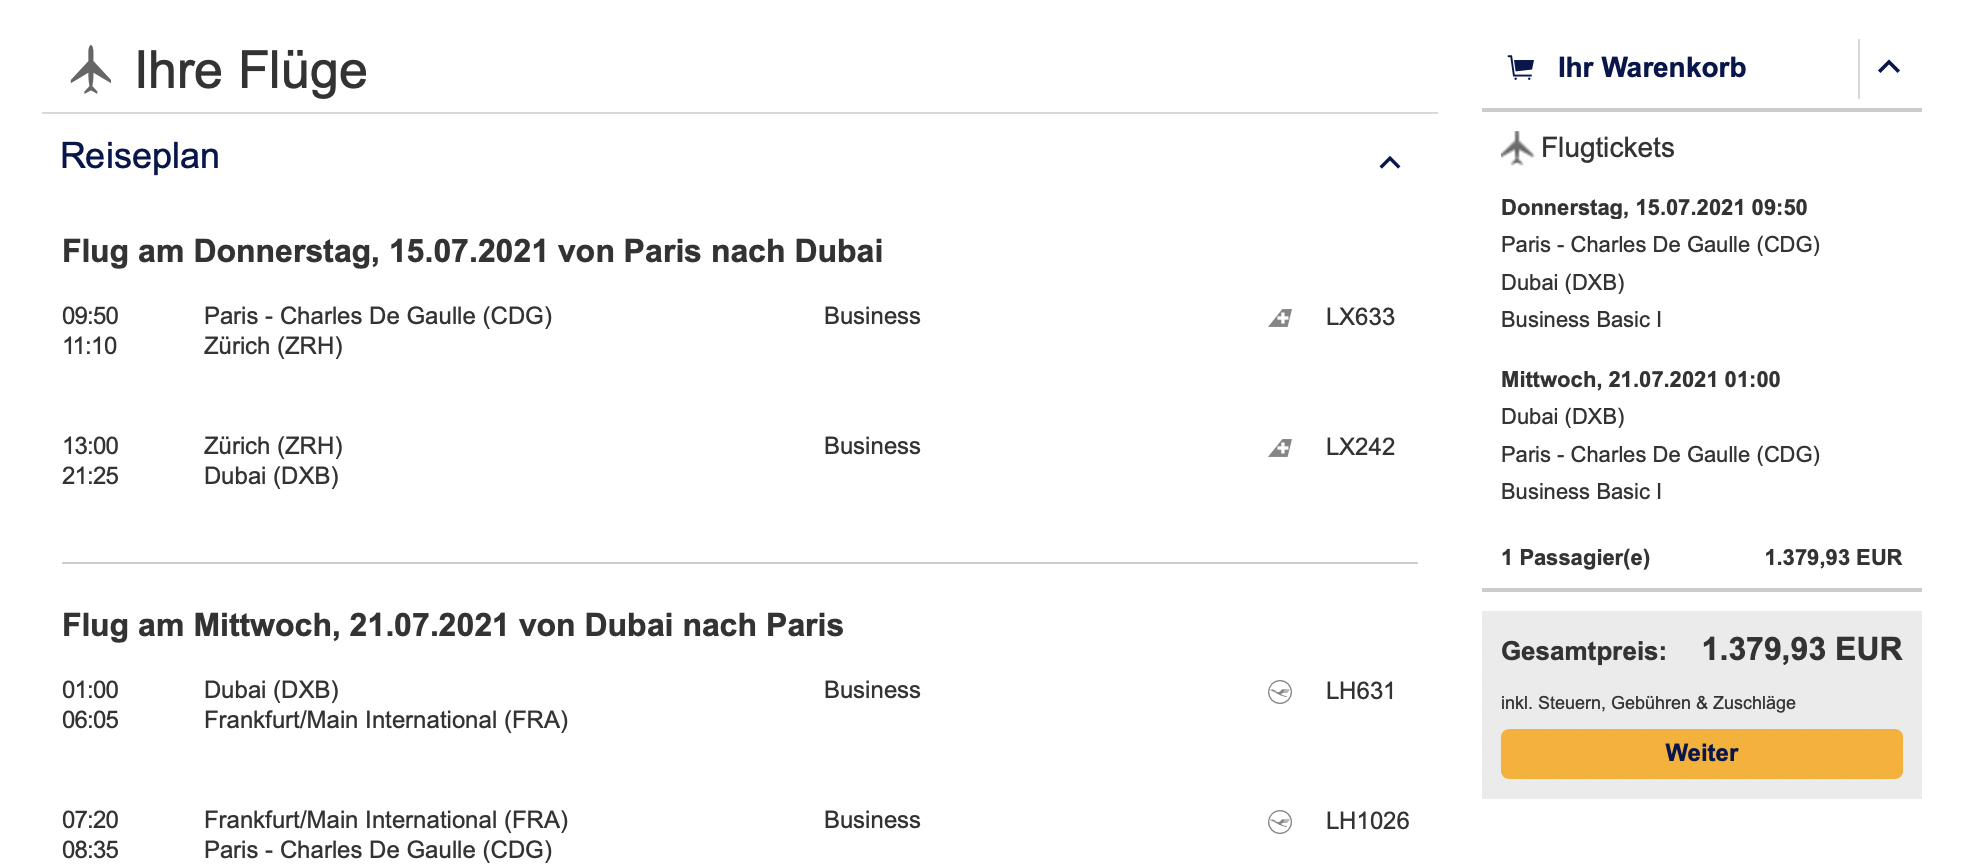
Task: Continue with the Weiter button
Action: click(1701, 753)
